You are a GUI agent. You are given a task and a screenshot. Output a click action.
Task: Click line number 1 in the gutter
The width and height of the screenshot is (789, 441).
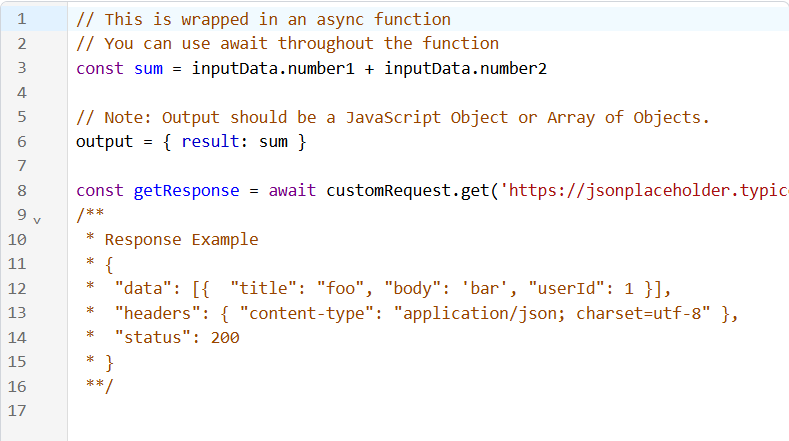point(22,19)
